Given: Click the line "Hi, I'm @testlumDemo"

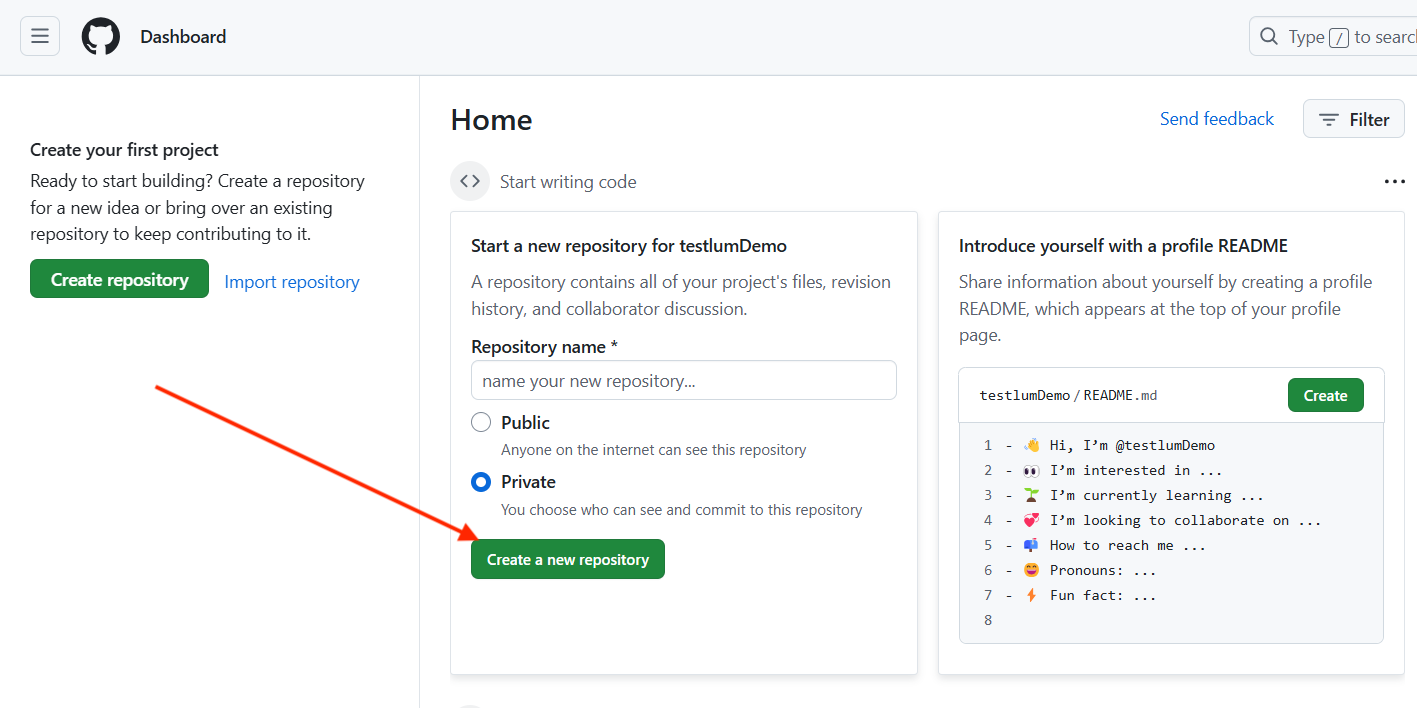Looking at the screenshot, I should [x=1132, y=445].
